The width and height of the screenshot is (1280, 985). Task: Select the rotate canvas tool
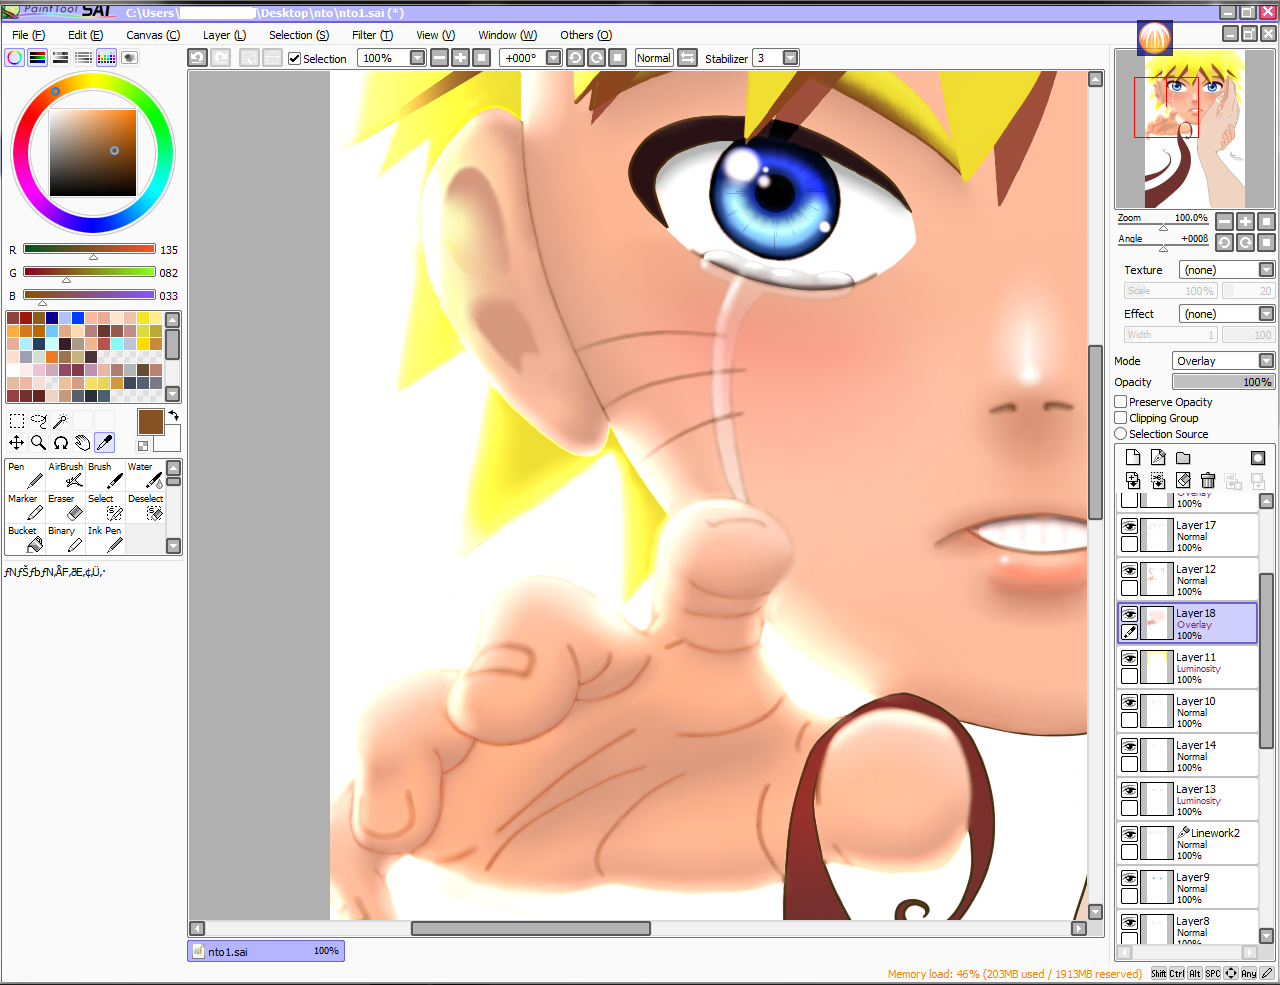pyautogui.click(x=60, y=442)
